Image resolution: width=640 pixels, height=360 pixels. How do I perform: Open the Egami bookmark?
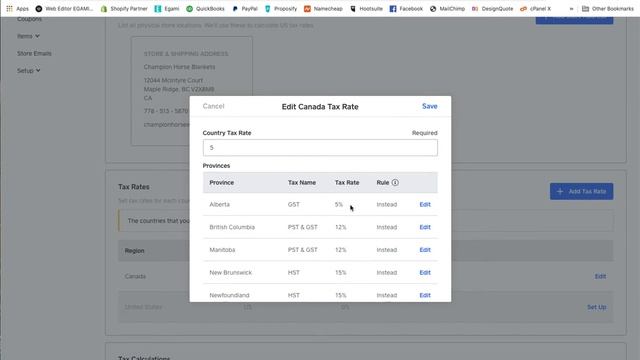click(x=167, y=9)
